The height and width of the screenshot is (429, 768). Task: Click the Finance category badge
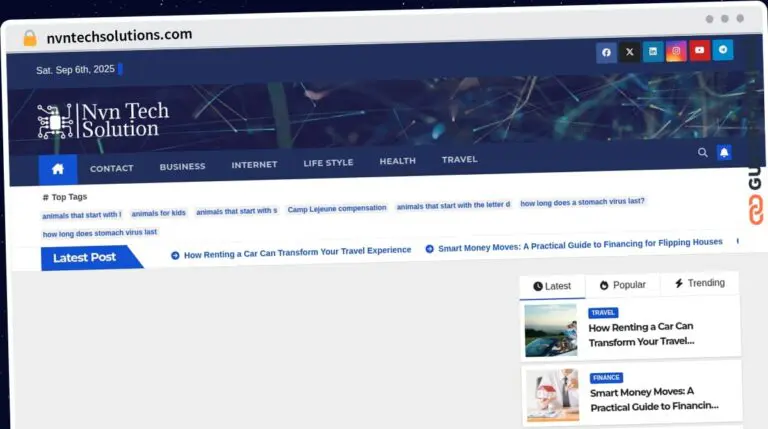pos(606,378)
